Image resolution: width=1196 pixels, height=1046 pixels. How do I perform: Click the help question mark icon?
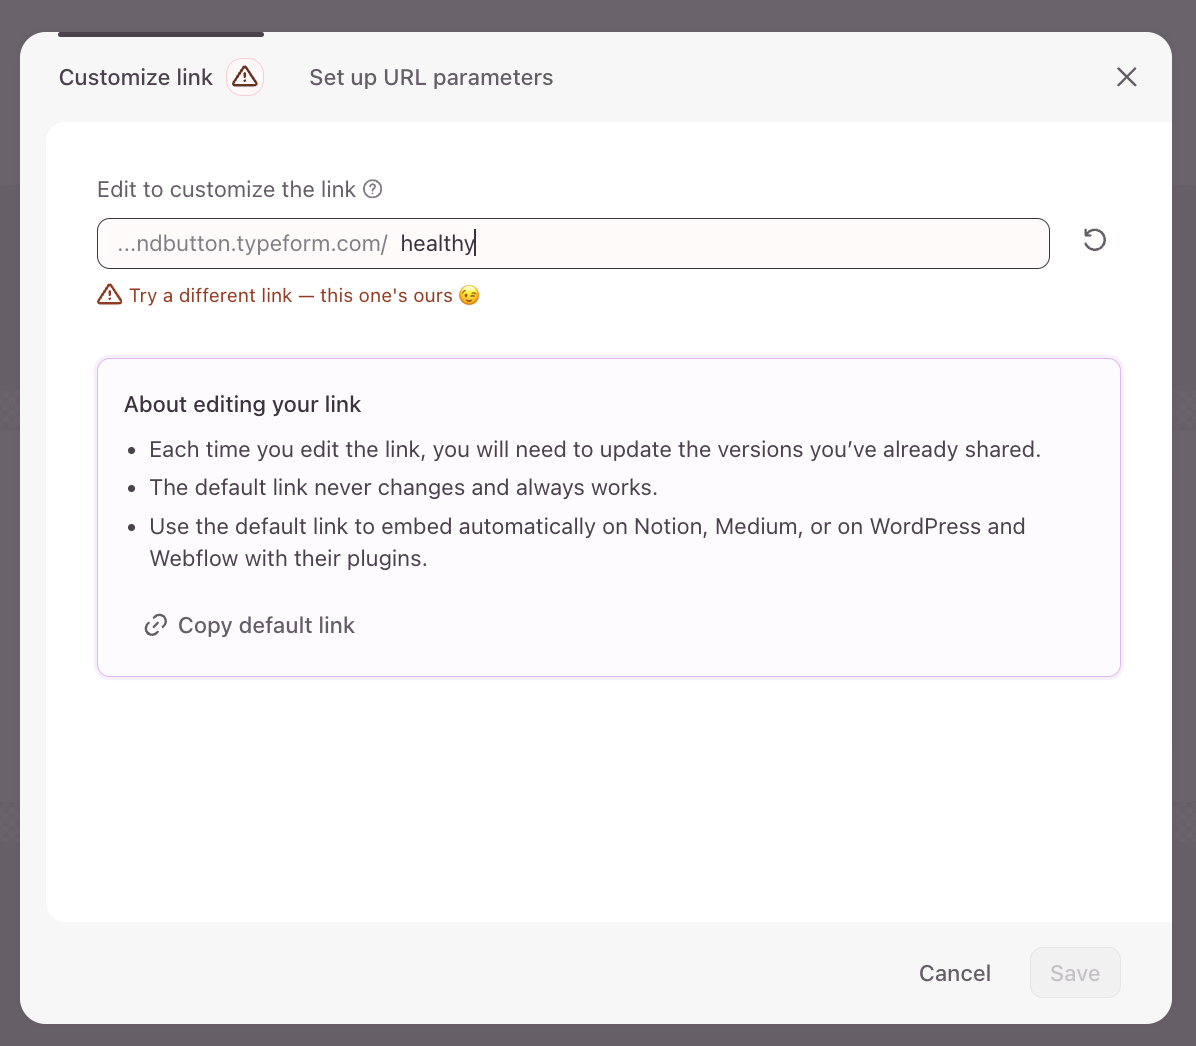click(373, 189)
